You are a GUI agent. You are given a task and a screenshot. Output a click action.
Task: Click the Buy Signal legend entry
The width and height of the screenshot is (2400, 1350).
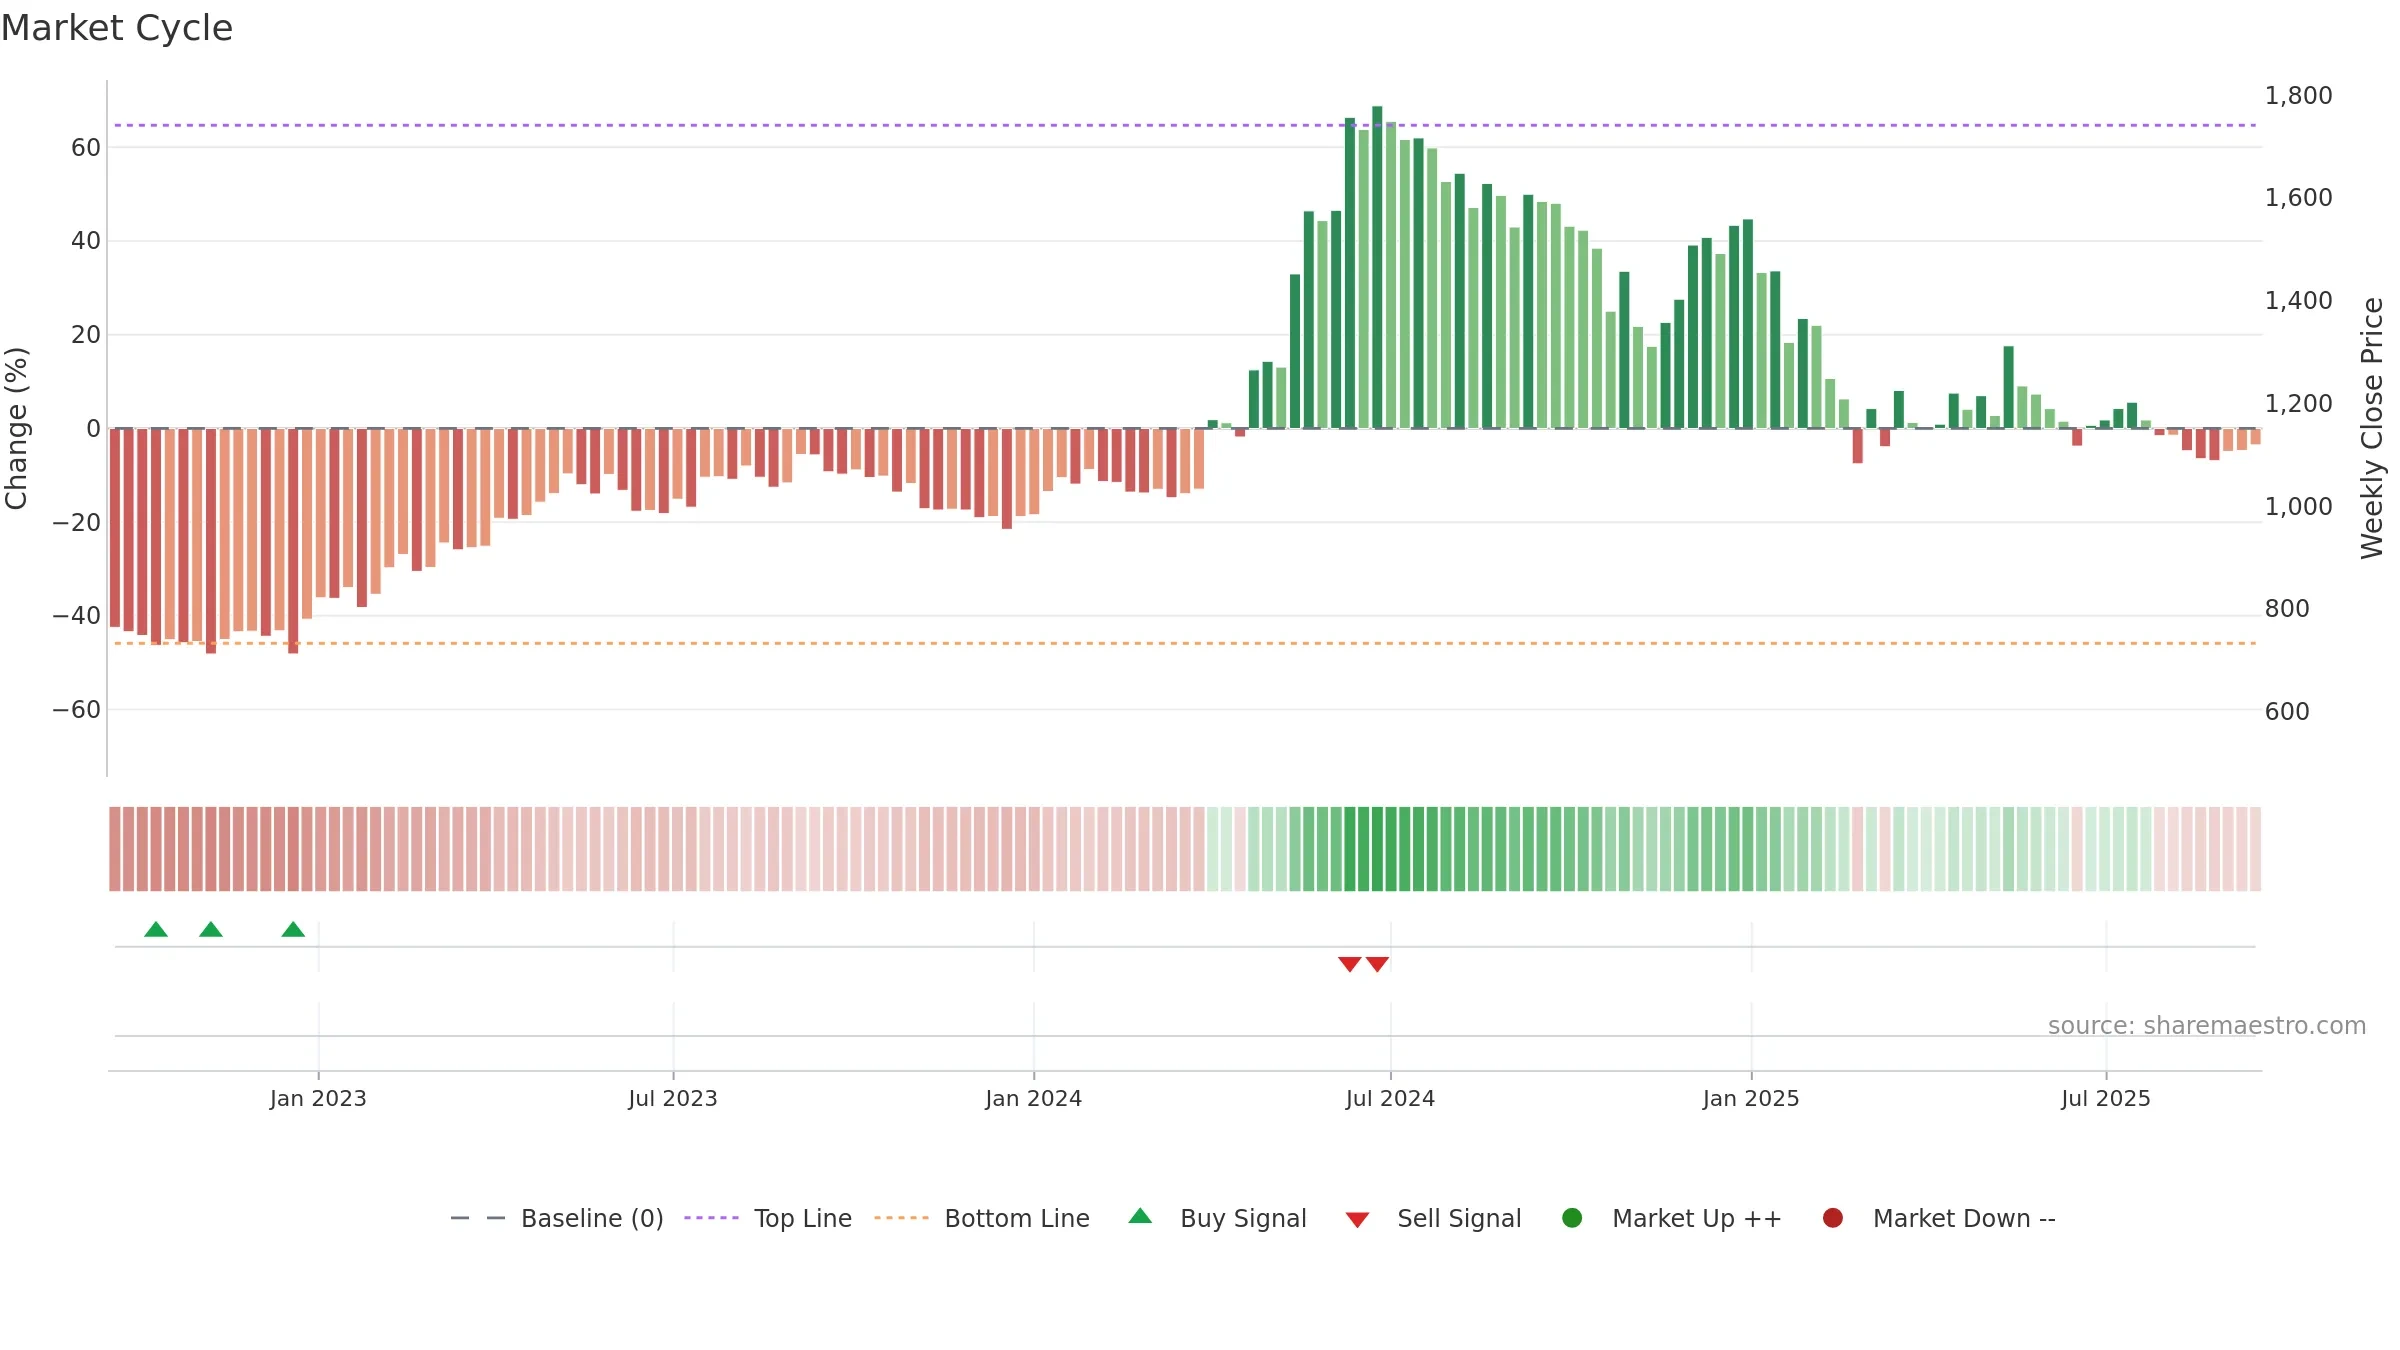1217,1218
